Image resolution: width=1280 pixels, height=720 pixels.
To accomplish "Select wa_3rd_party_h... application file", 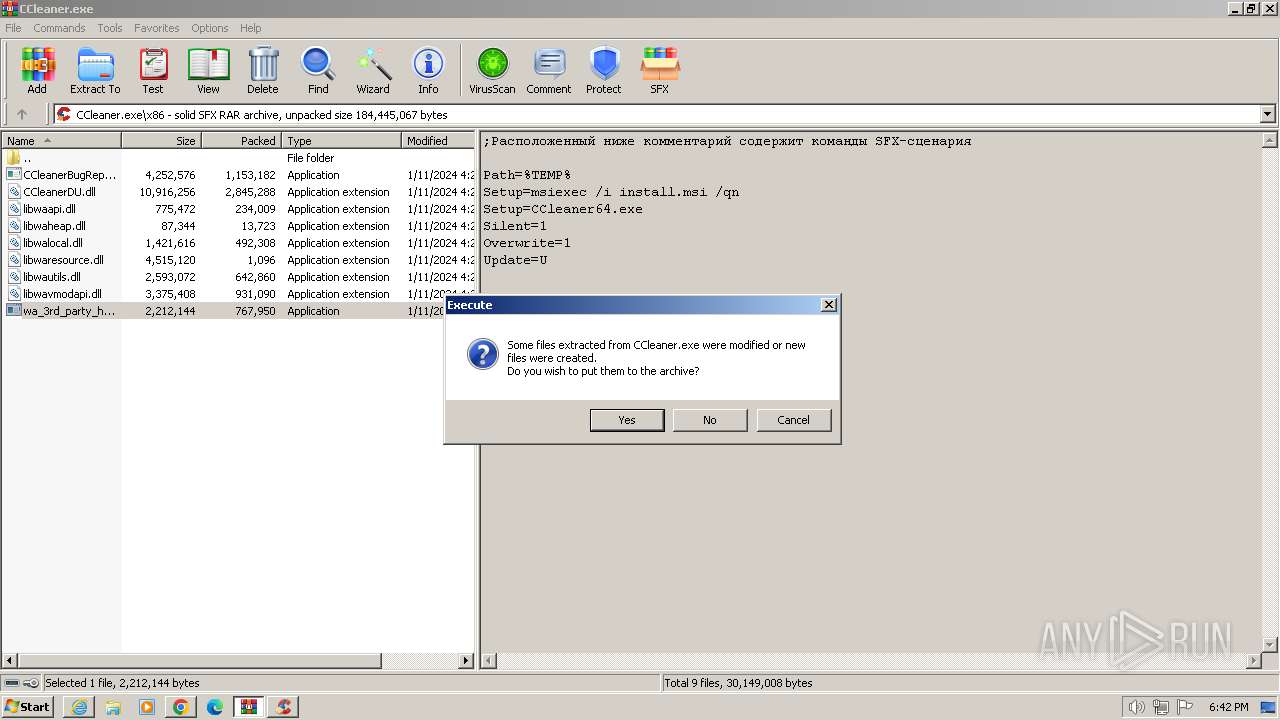I will point(238,311).
